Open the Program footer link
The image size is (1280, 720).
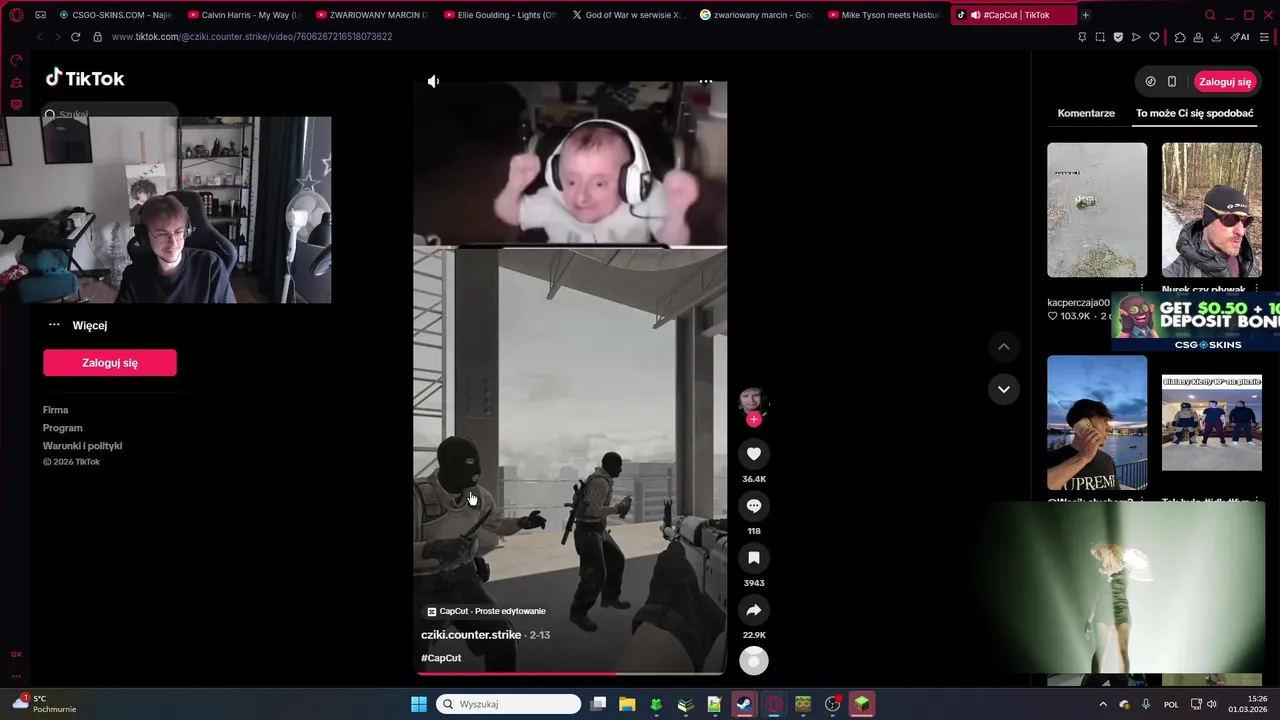coord(62,428)
